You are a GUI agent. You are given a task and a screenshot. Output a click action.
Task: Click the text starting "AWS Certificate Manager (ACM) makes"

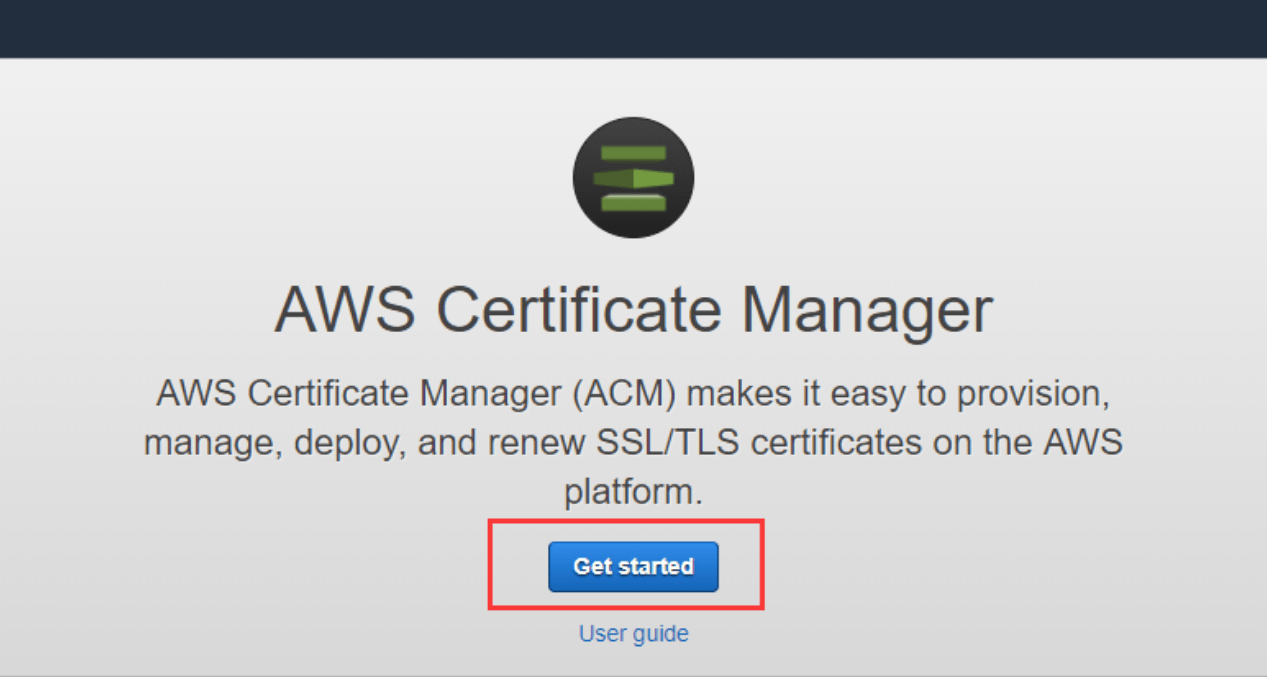633,442
